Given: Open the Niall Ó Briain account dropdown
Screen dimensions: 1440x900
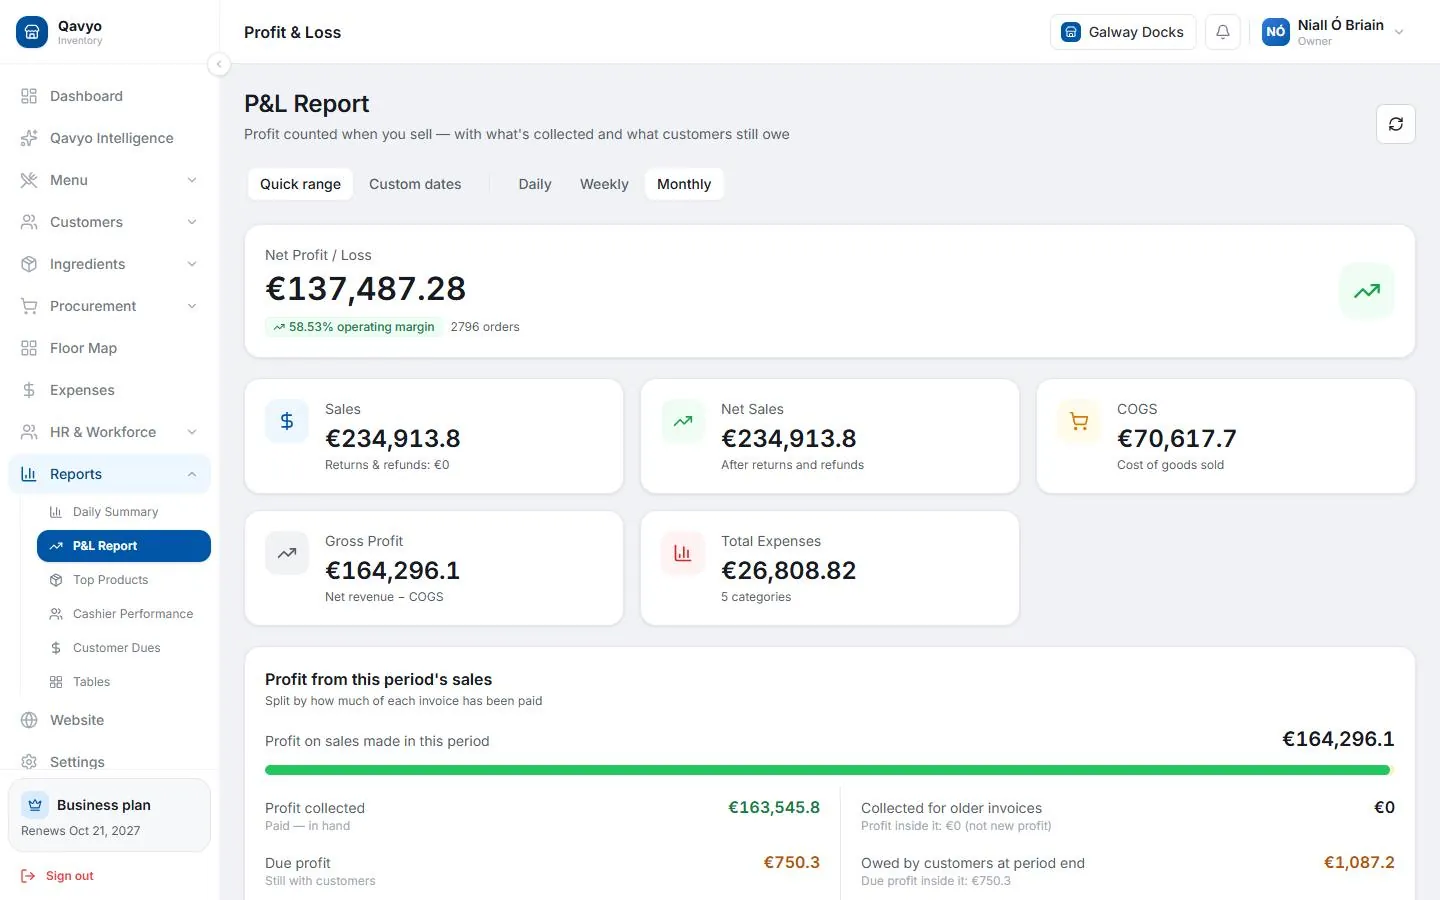Looking at the screenshot, I should (x=1334, y=32).
